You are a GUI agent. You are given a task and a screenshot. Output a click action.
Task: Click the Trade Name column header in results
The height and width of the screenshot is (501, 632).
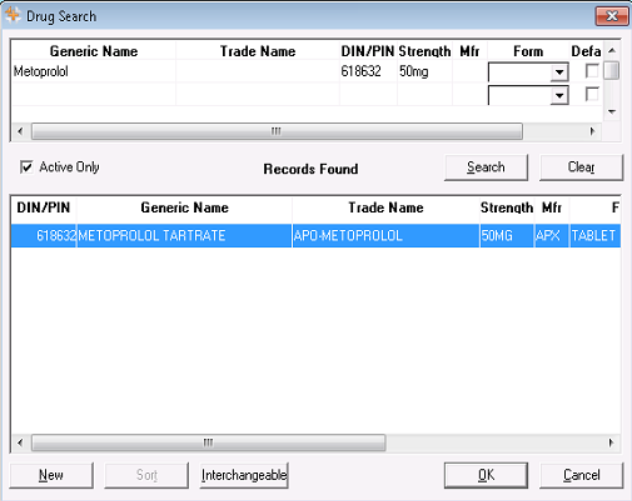(385, 208)
